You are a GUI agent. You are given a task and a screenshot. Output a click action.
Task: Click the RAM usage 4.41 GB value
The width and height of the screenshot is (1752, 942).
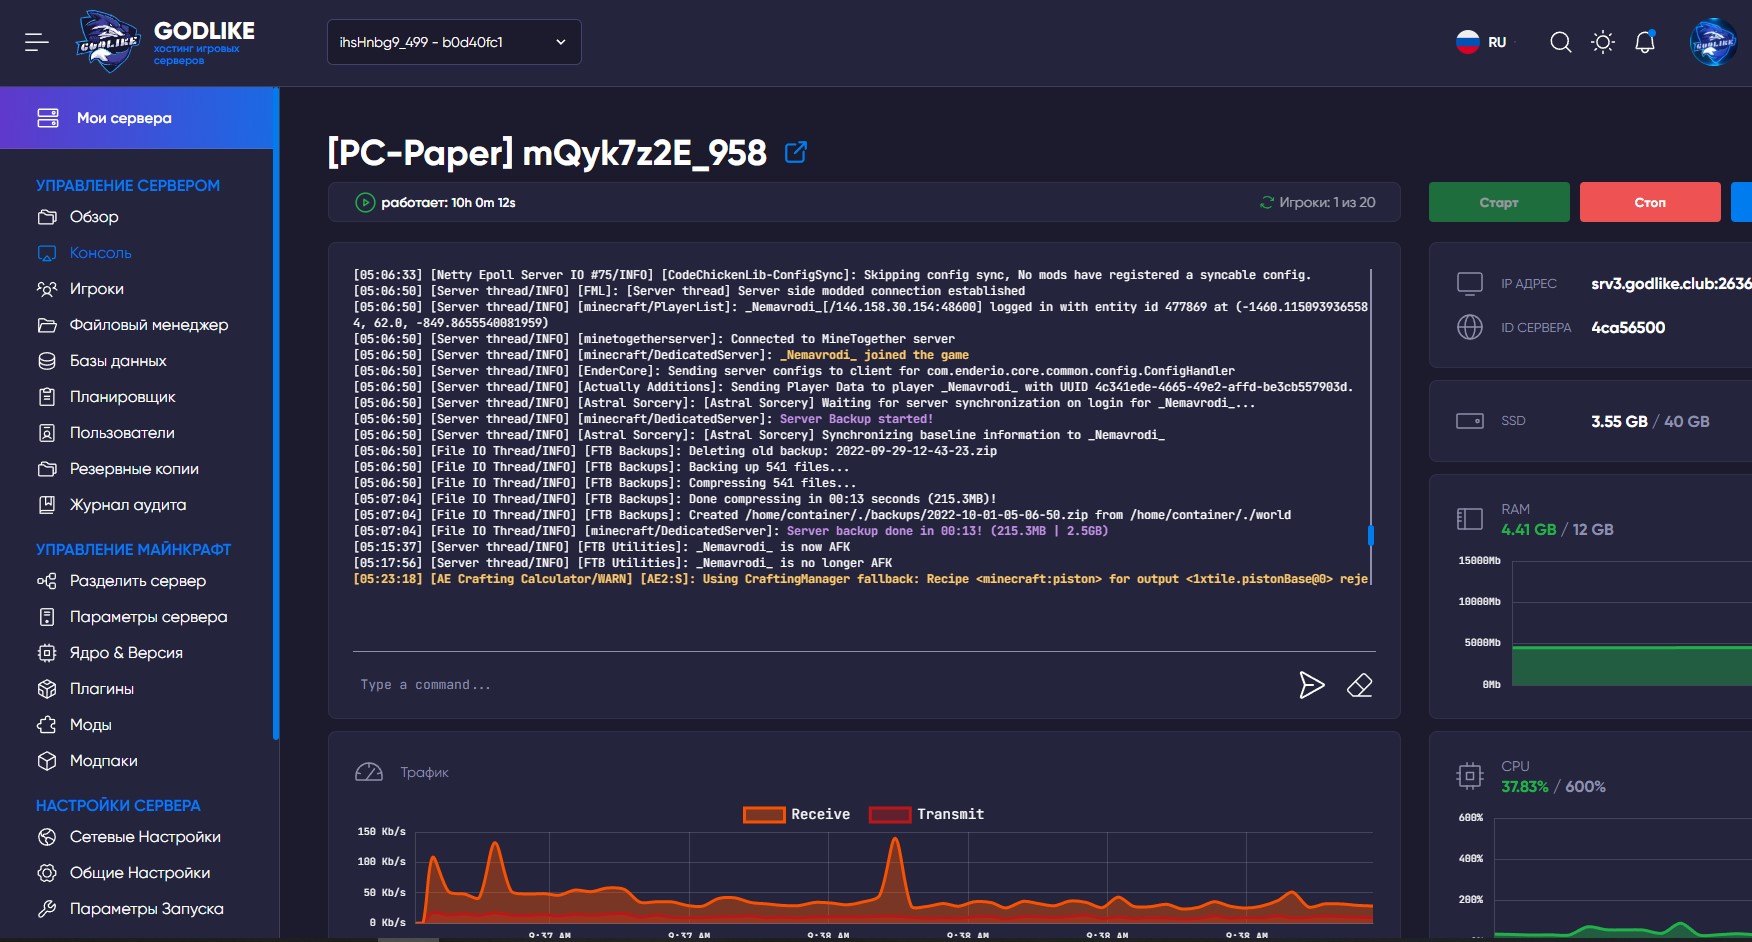pyautogui.click(x=1528, y=530)
